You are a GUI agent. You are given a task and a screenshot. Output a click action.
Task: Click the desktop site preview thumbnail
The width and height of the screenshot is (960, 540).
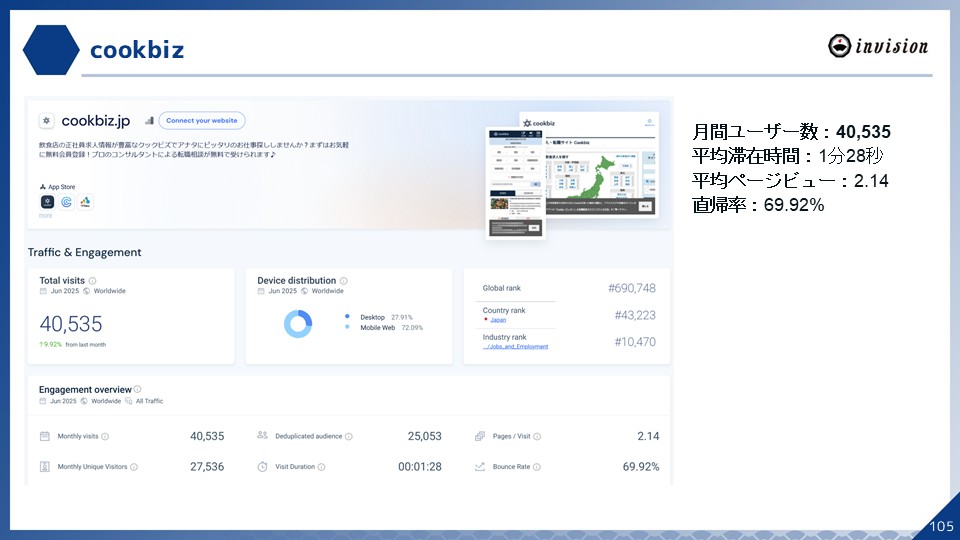click(602, 164)
